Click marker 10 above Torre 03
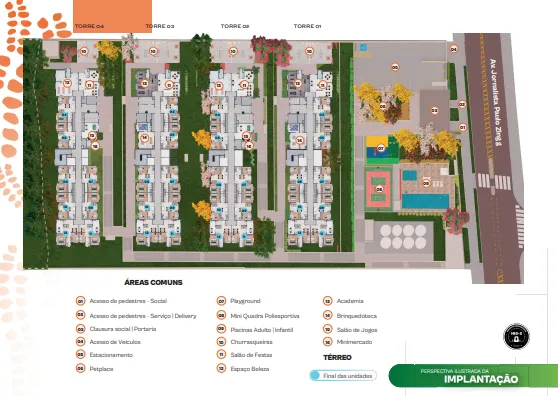Viewport: 558px width, 396px height. (x=153, y=52)
